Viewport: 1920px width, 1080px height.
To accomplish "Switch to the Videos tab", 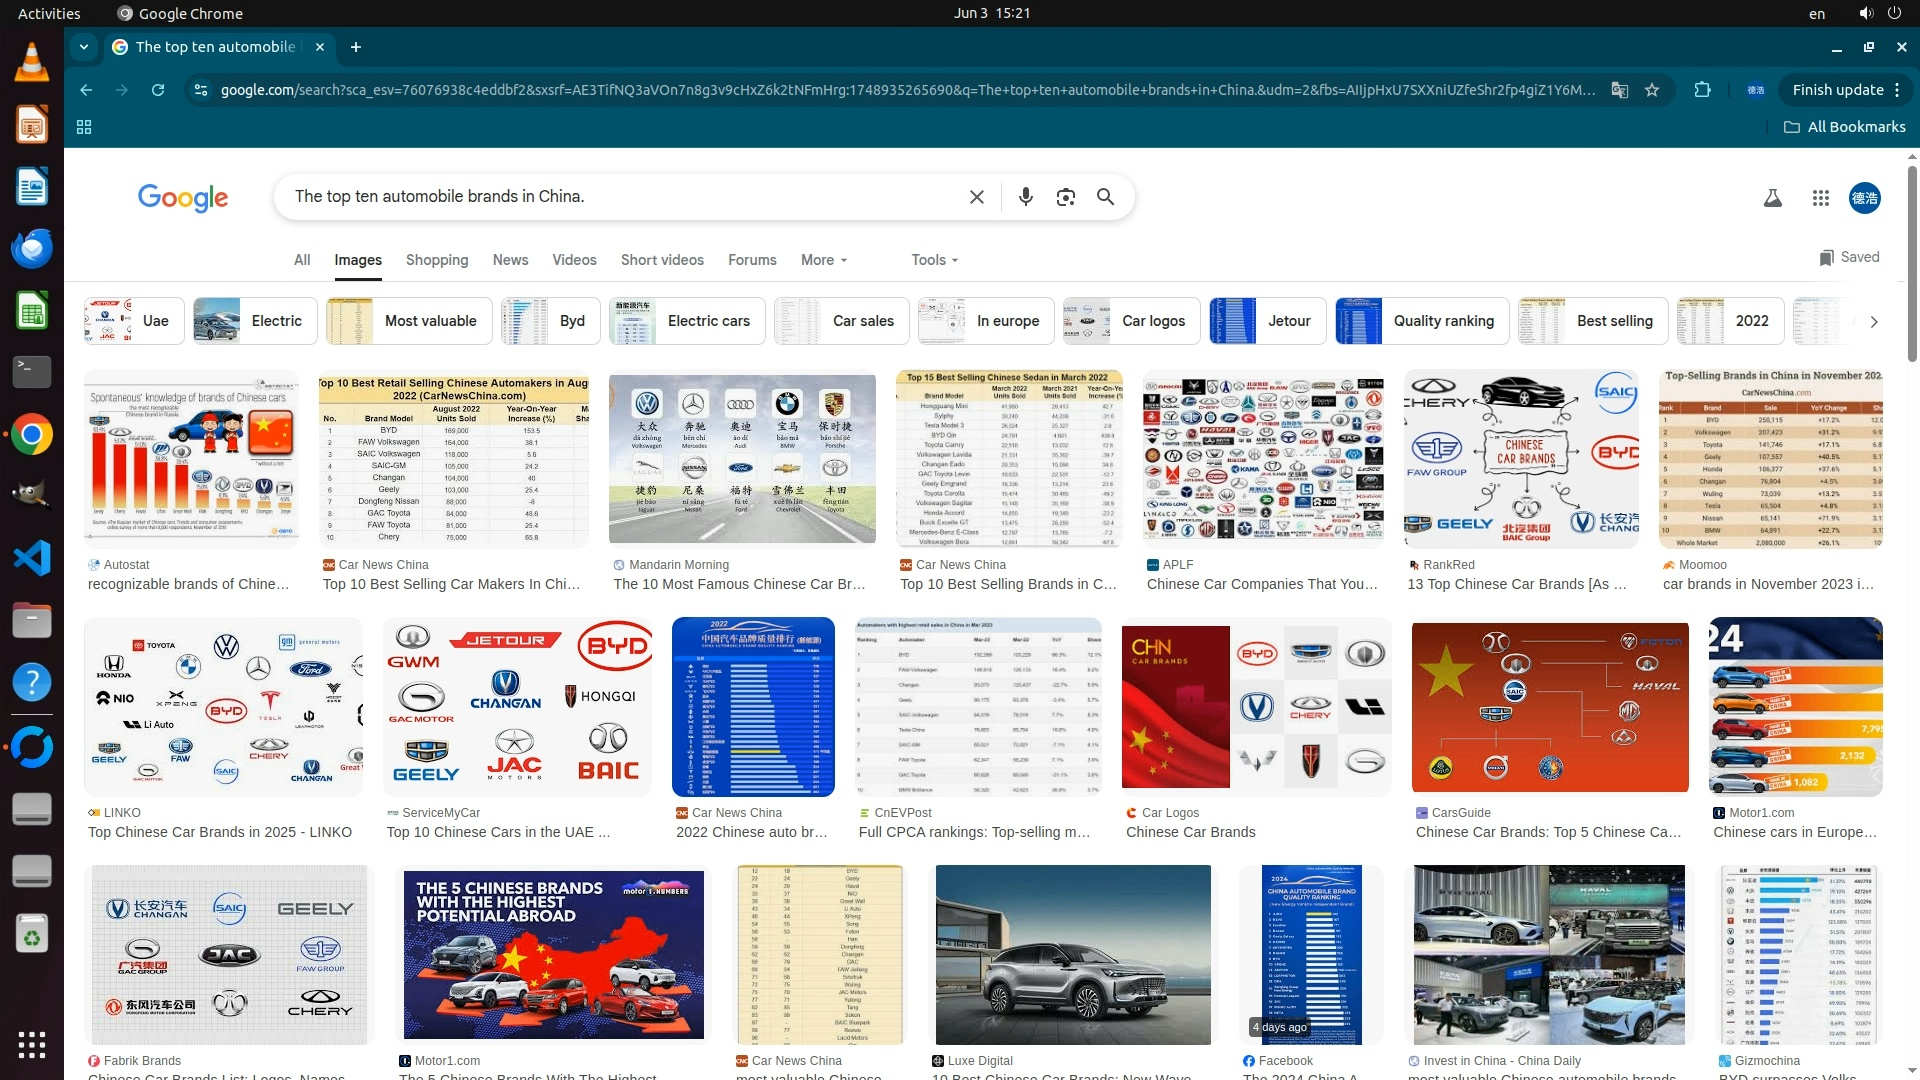I will [x=574, y=260].
